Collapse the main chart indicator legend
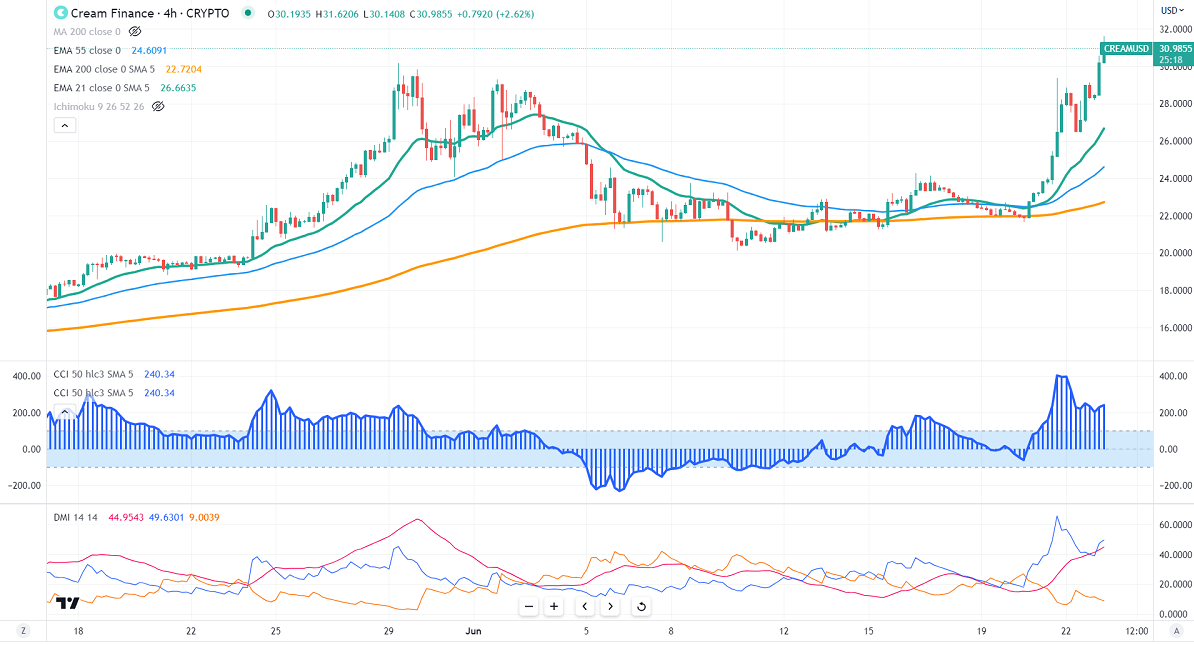Viewport: 1194px width, 645px height. (x=65, y=126)
